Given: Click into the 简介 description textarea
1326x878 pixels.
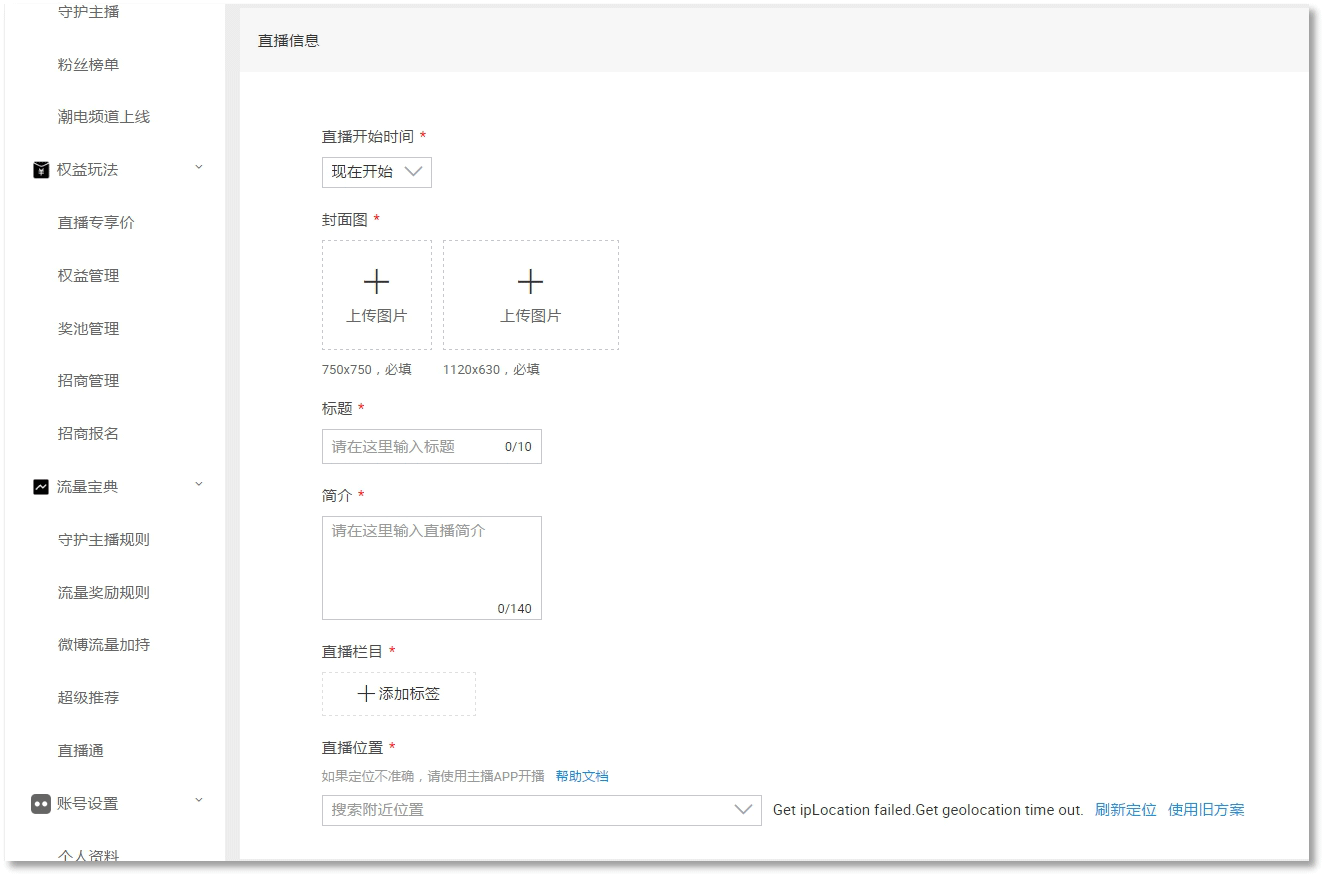Looking at the screenshot, I should (x=431, y=567).
